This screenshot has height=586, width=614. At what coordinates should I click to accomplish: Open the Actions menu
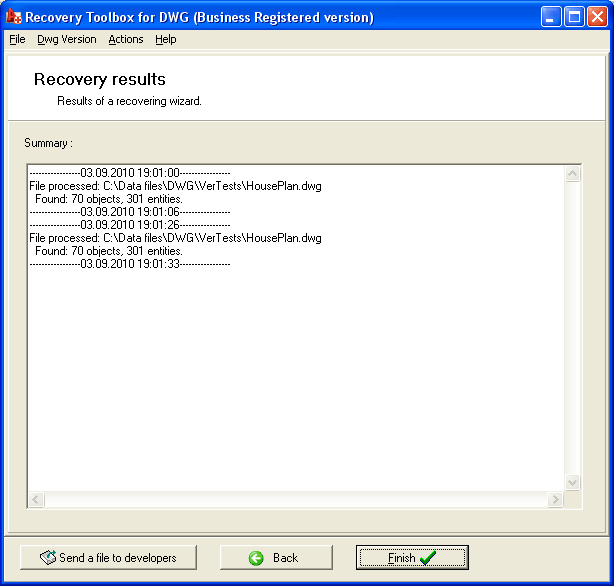coord(126,40)
